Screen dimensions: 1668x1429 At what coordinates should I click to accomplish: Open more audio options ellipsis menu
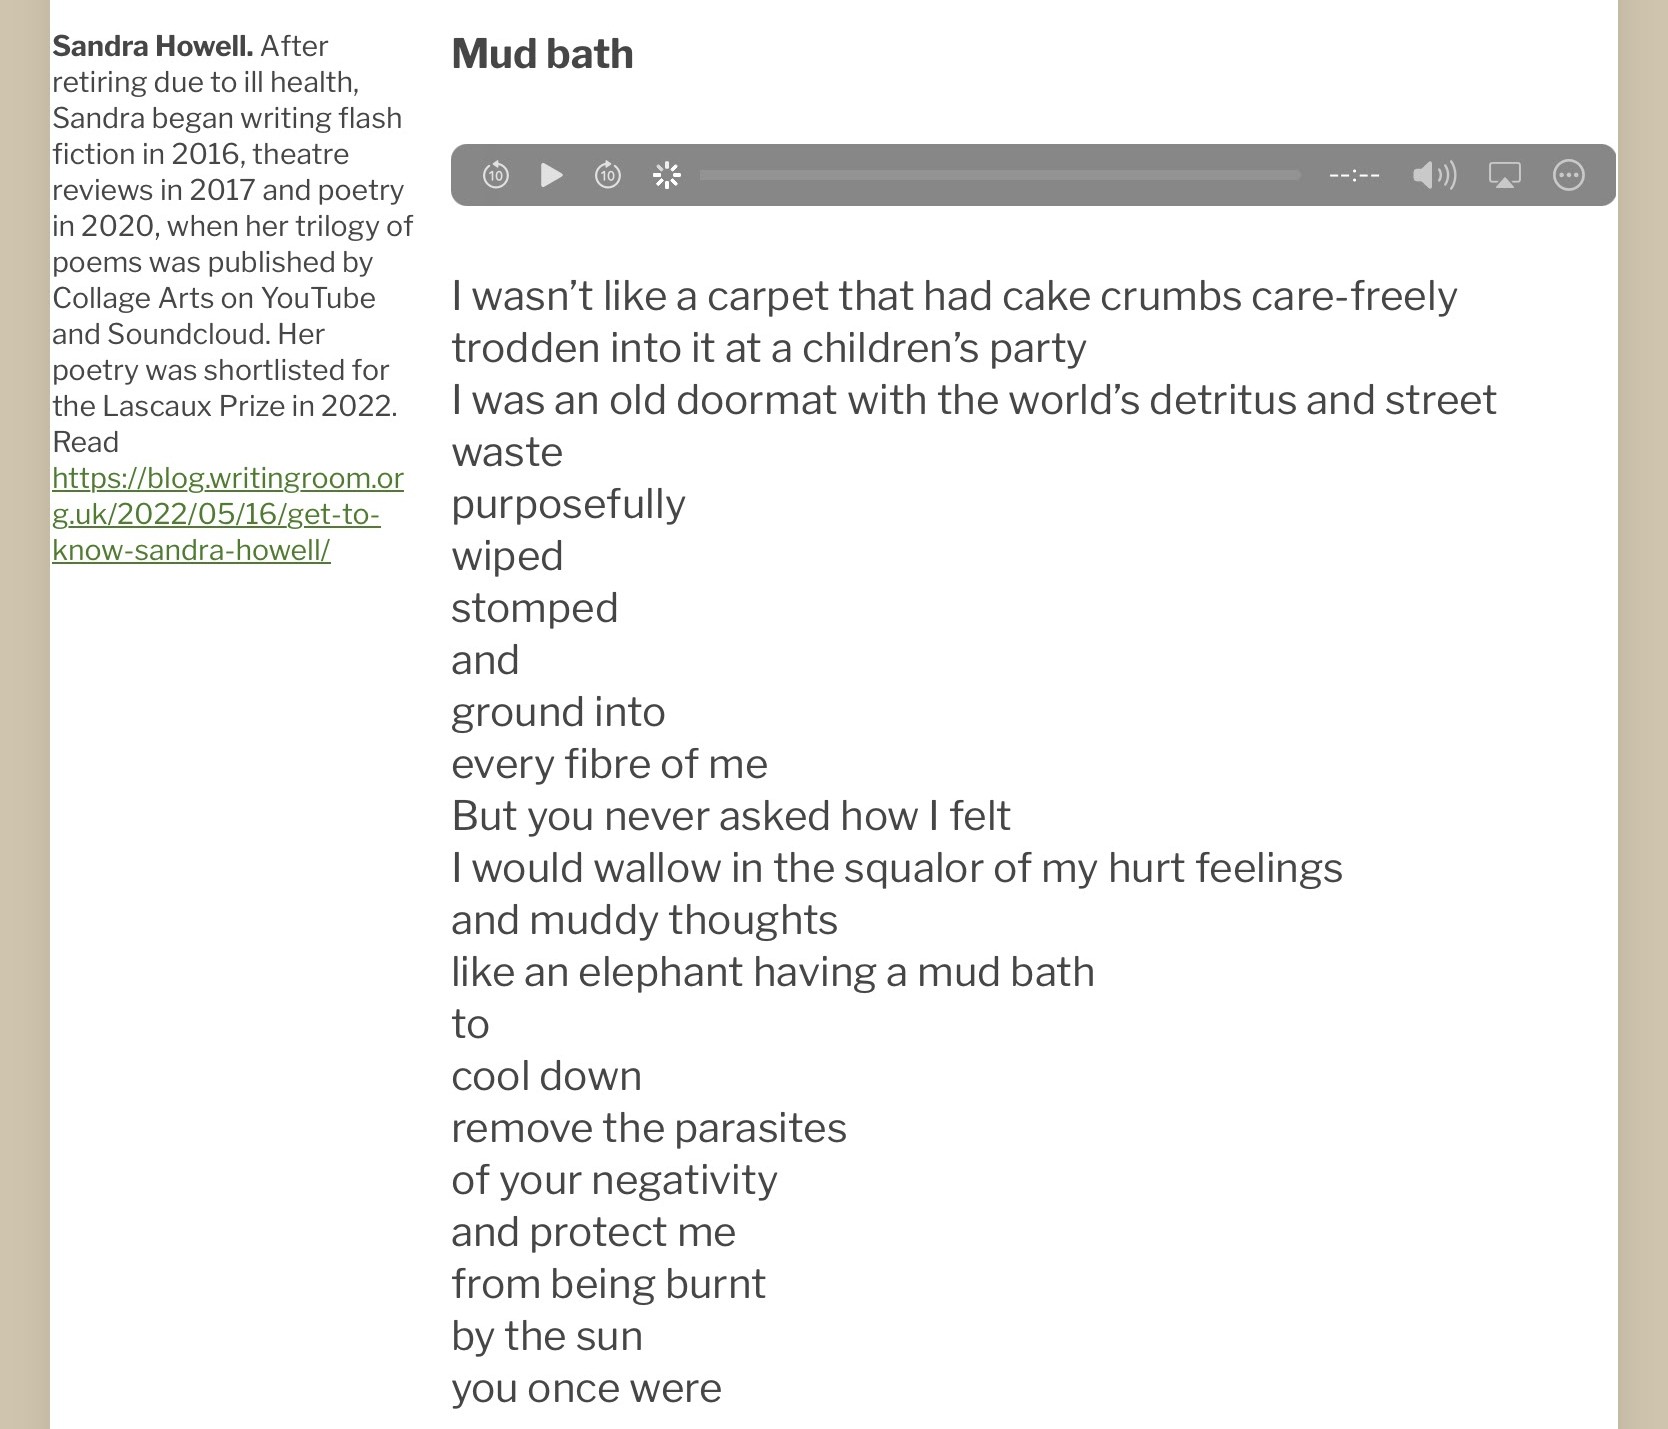tap(1568, 176)
